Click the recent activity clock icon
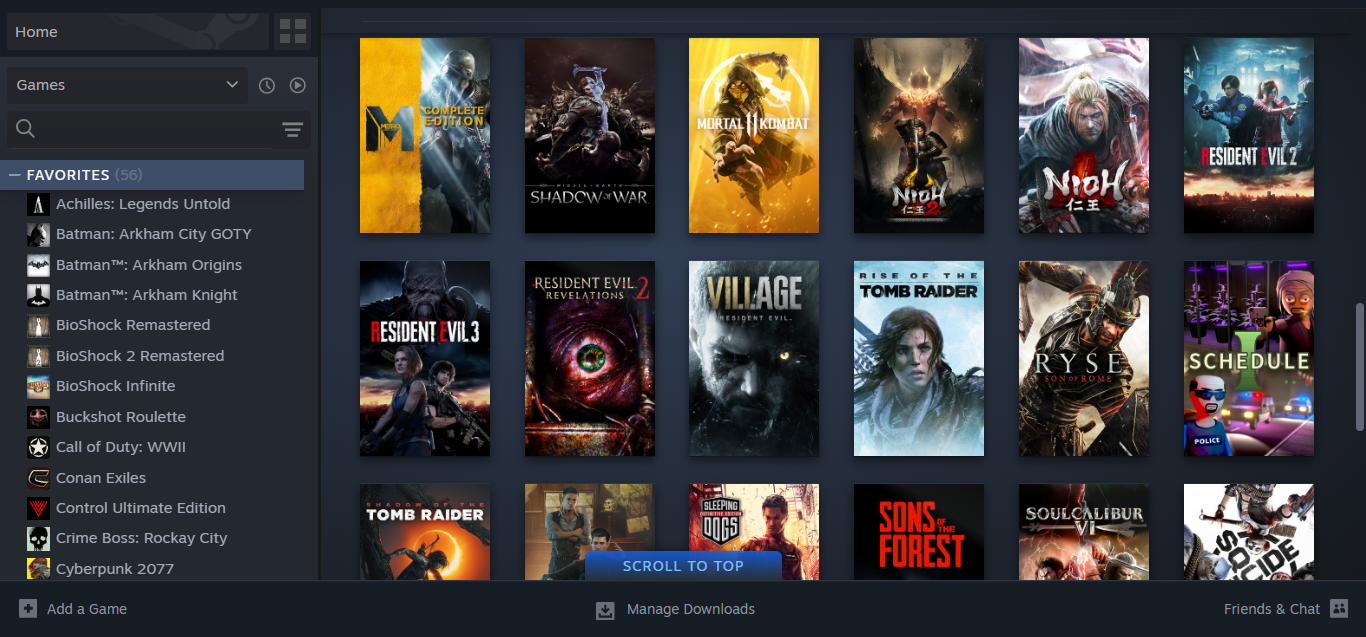This screenshot has width=1366, height=637. point(267,86)
